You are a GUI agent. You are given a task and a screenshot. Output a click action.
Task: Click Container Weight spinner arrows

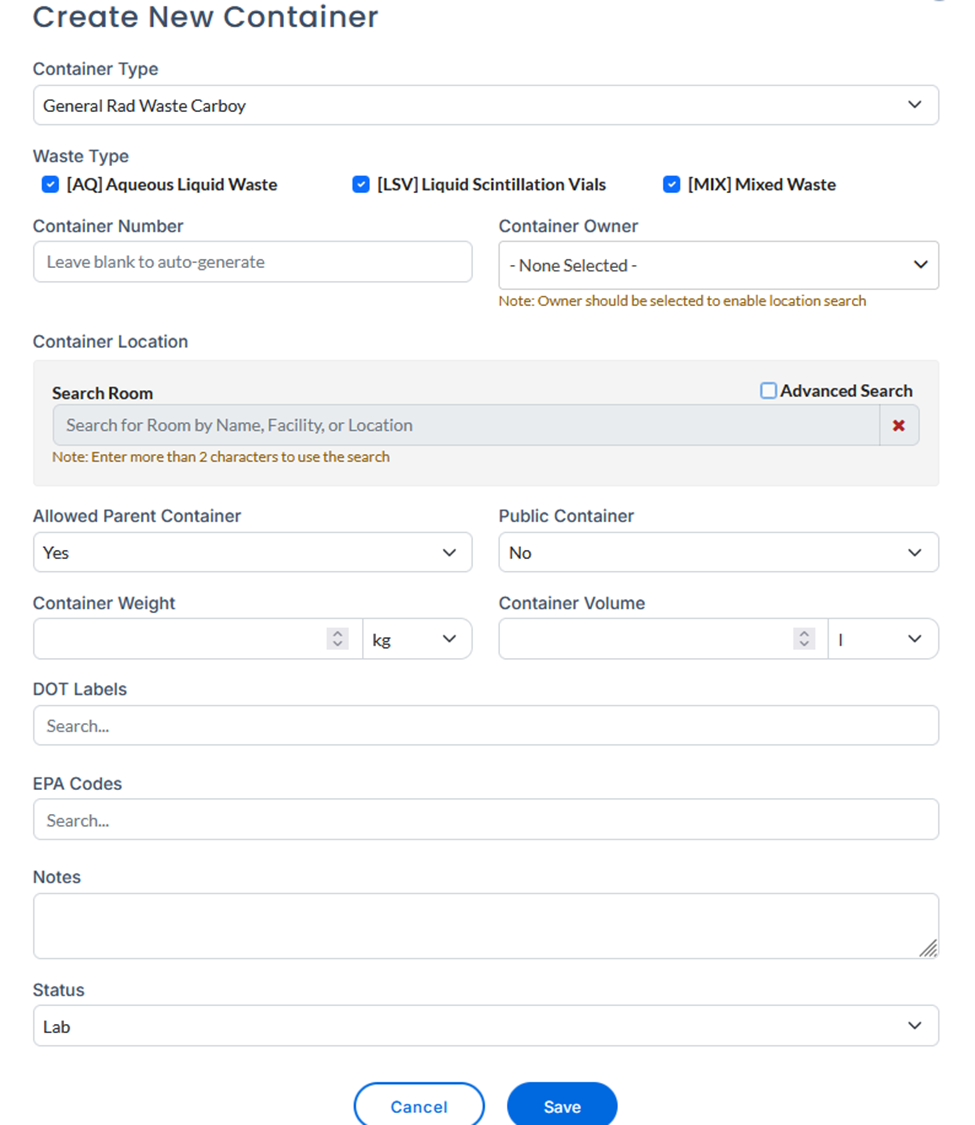coord(337,639)
